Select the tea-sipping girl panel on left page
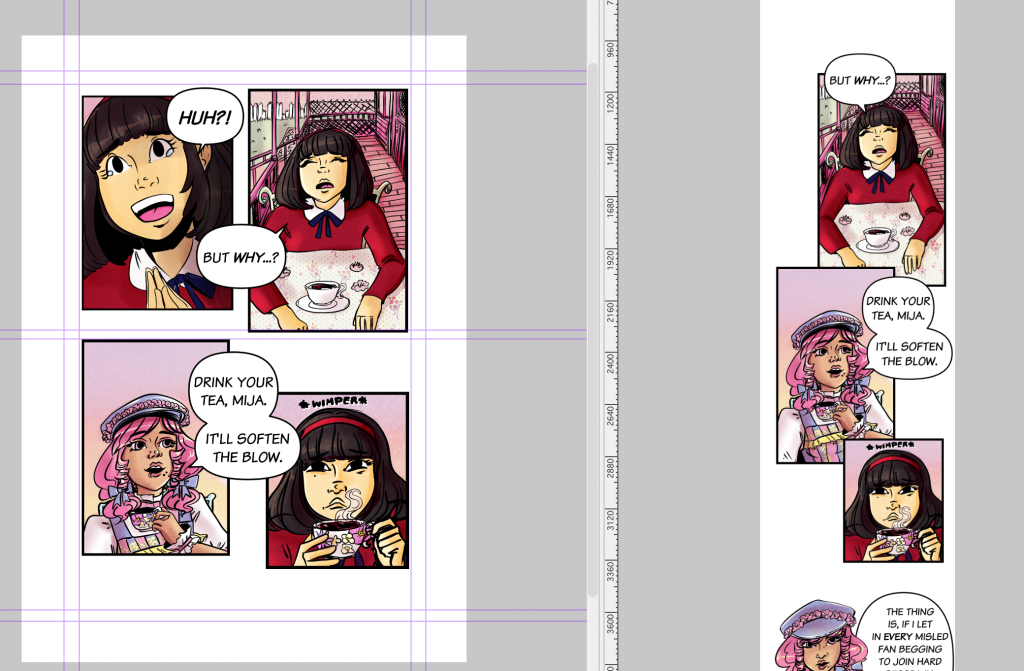Screen dimensions: 1024x671 [x=338, y=480]
